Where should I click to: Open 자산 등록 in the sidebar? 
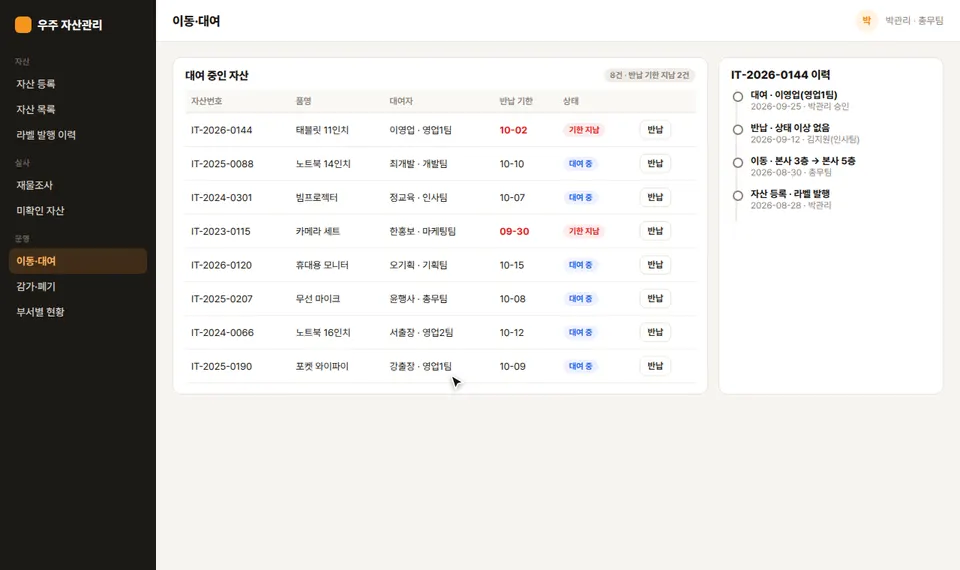click(x=78, y=84)
